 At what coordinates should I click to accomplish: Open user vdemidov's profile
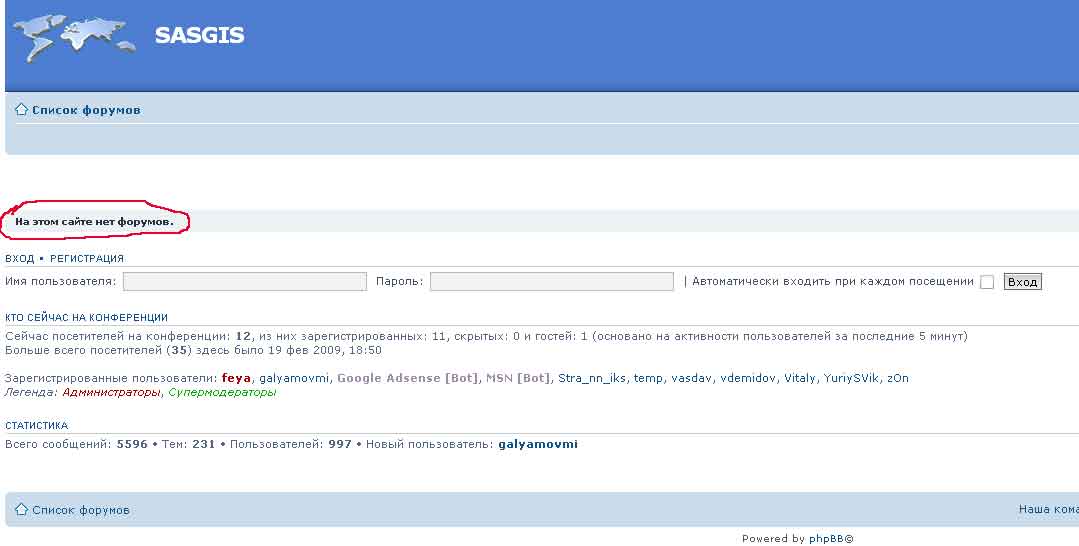point(748,378)
